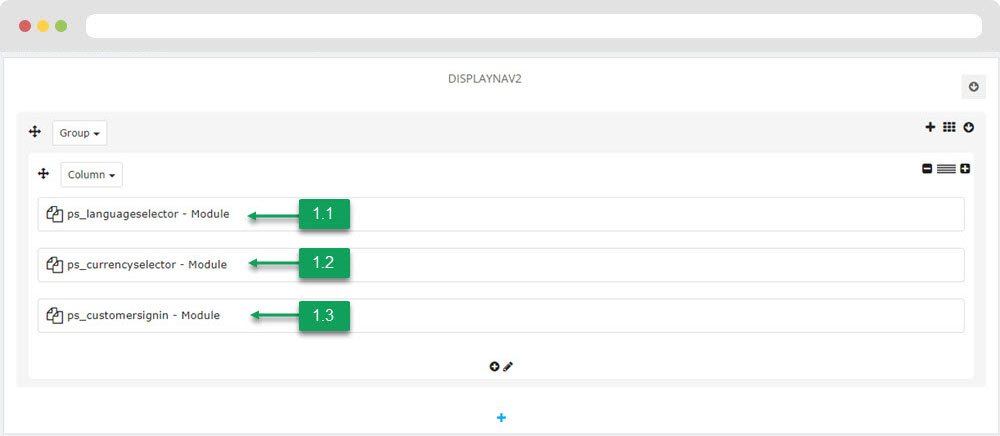The width and height of the screenshot is (1000, 436).
Task: Click the DISPLAYNAV2 heading
Action: tap(485, 80)
